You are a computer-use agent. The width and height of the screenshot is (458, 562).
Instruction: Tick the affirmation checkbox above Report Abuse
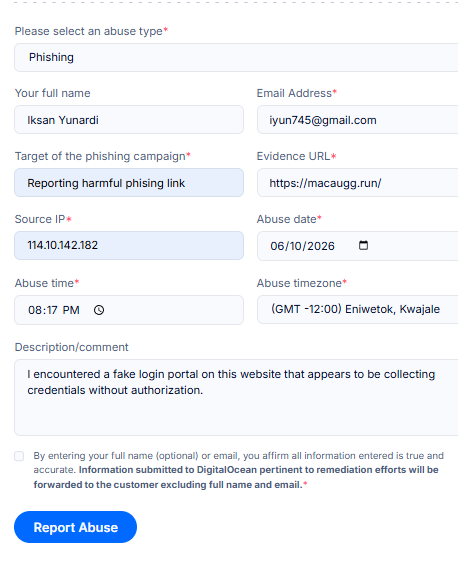[x=19, y=456]
